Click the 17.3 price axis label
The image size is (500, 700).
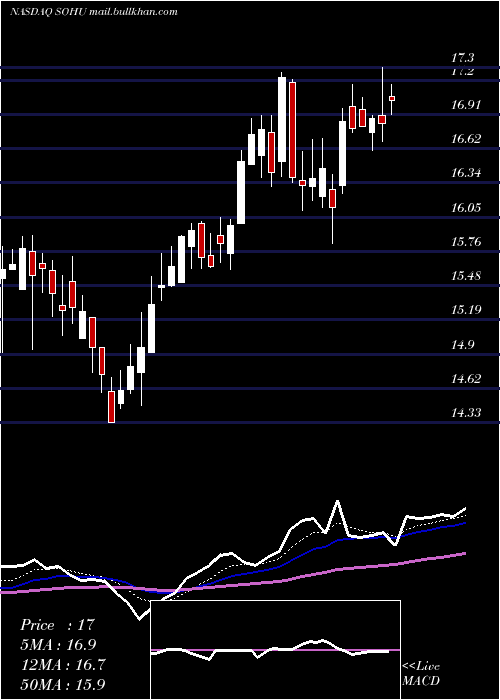point(462,58)
